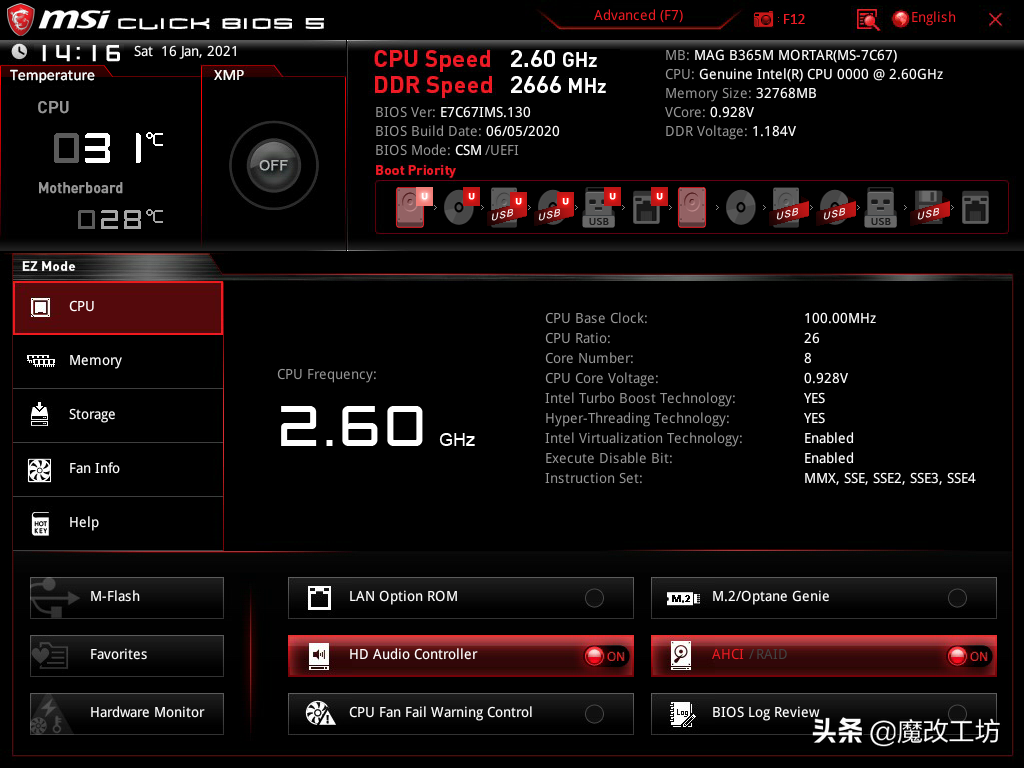The height and width of the screenshot is (768, 1024).
Task: Click the M.2 module icon
Action: (x=683, y=598)
